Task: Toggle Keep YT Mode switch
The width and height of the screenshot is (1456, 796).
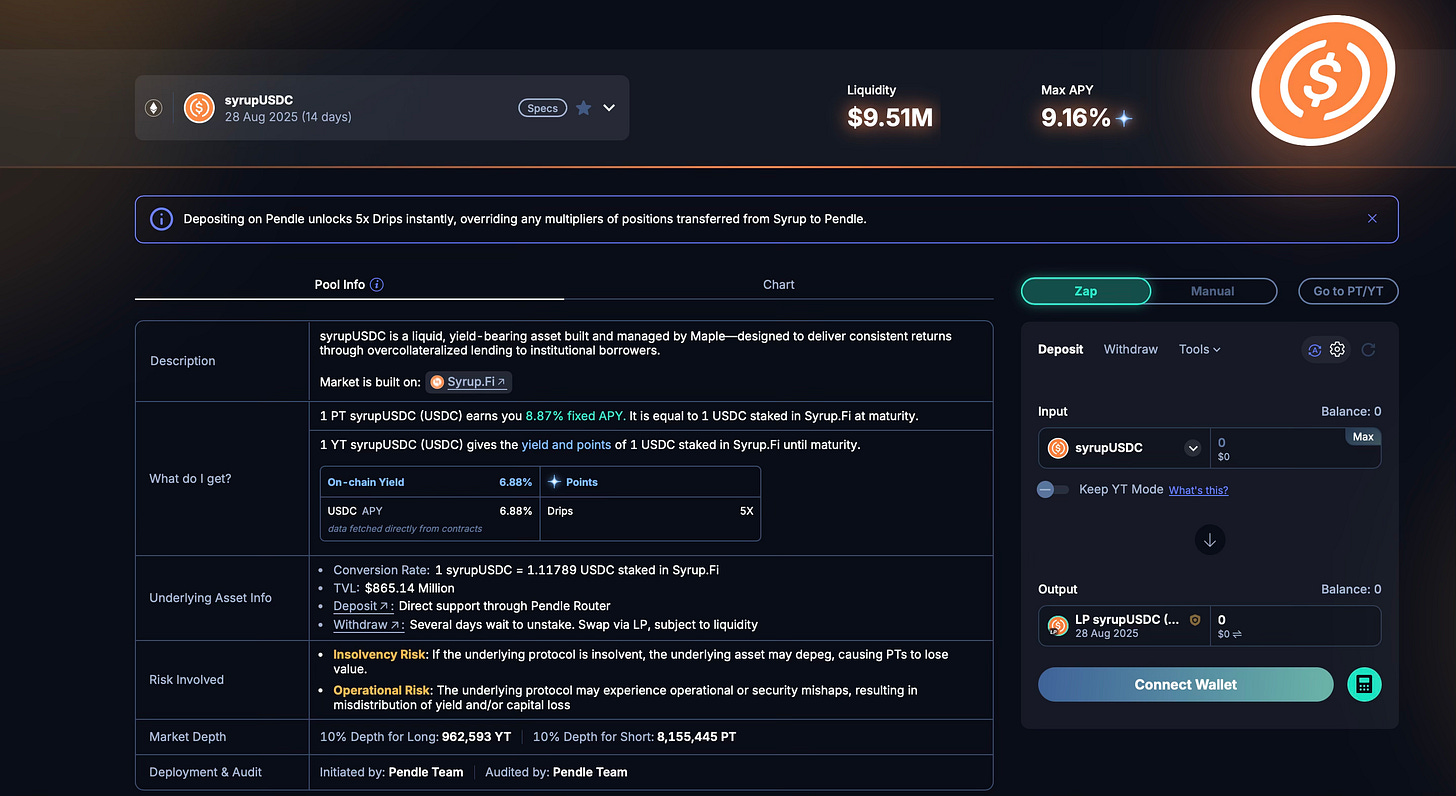Action: 1052,490
